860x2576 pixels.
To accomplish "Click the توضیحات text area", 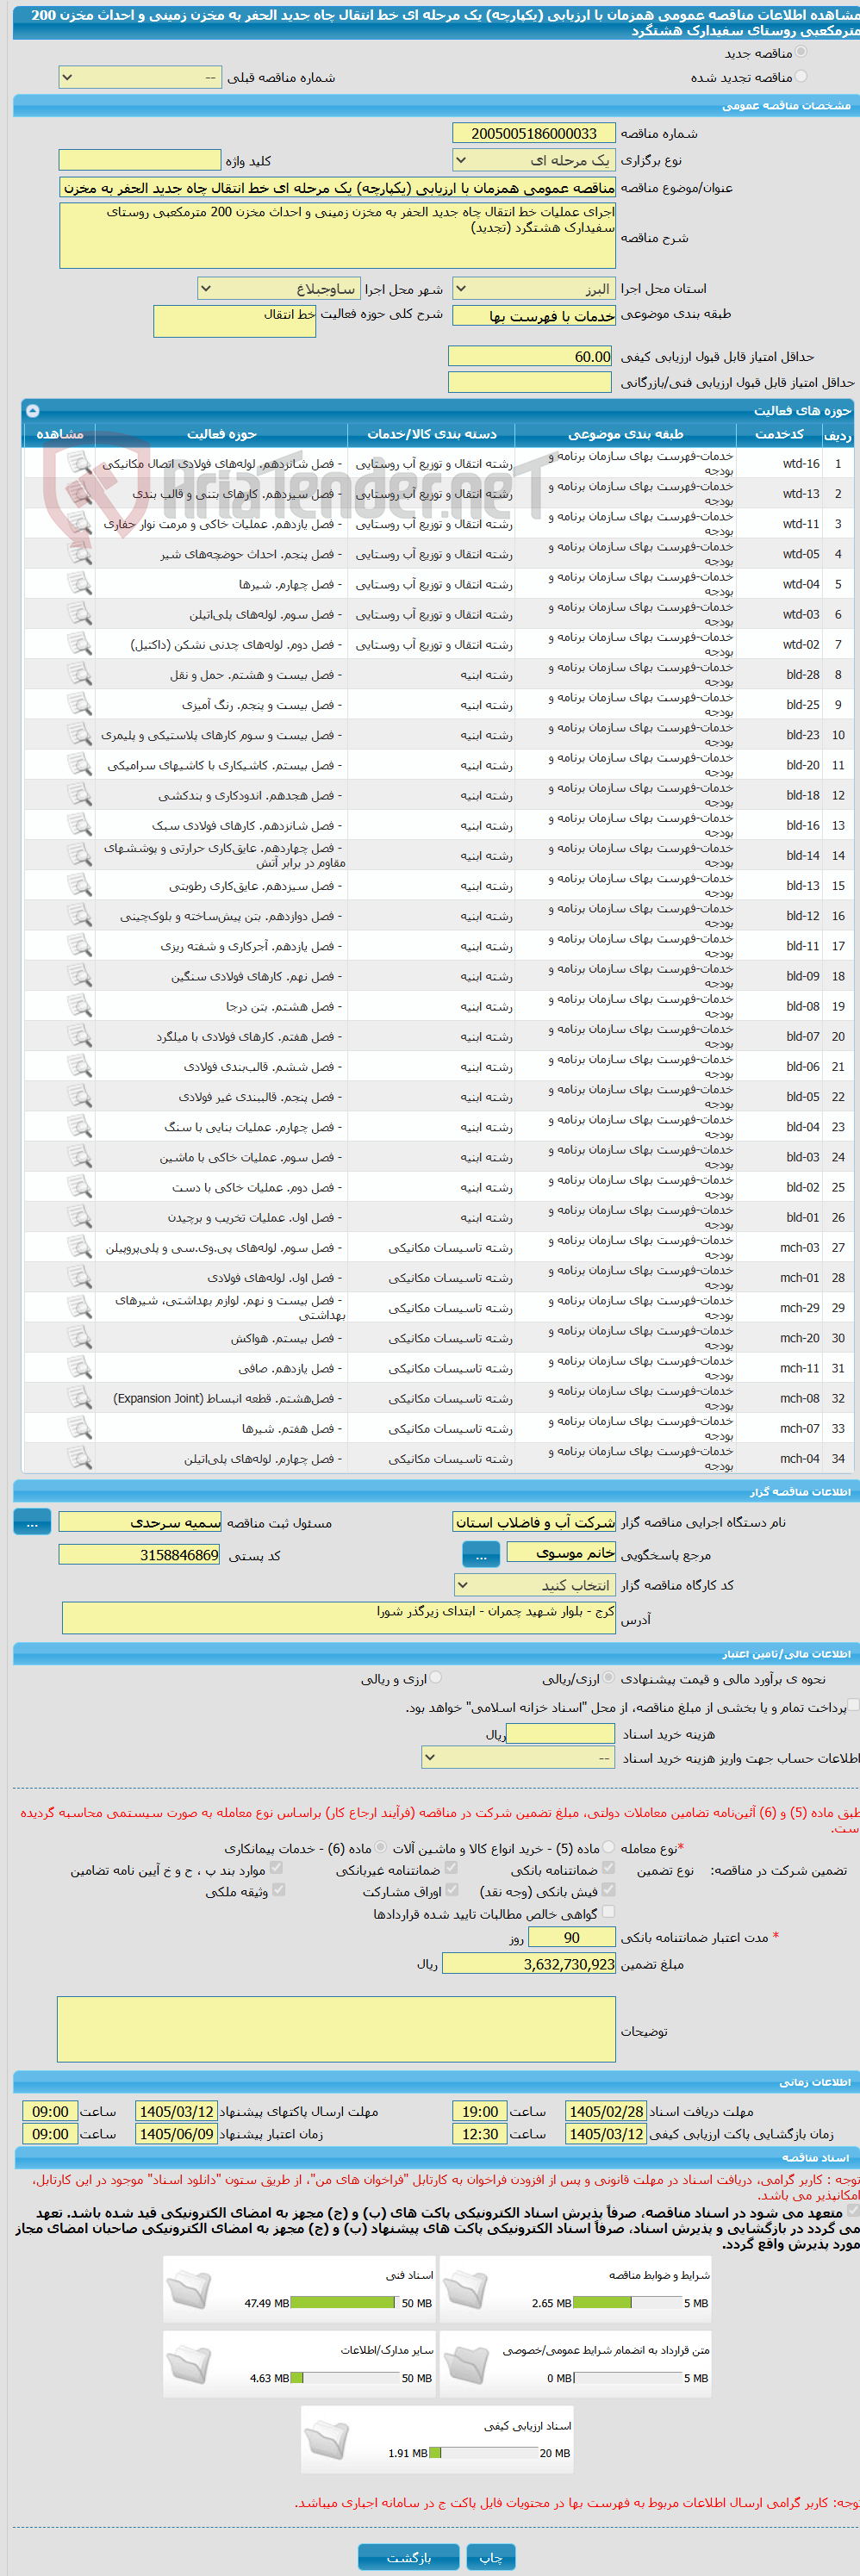I will [337, 2029].
